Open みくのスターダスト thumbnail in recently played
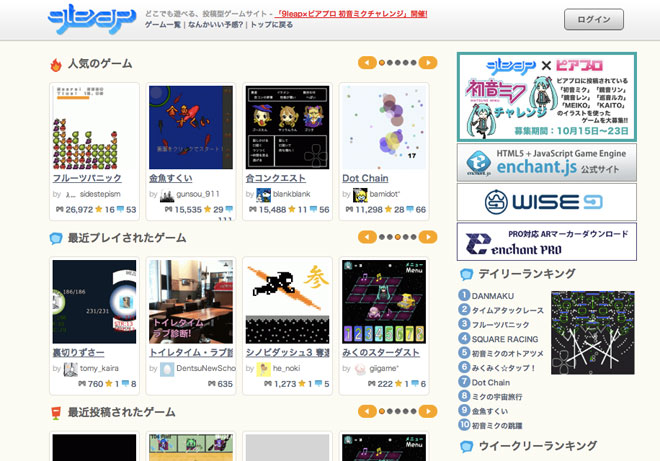660x461 pixels. coord(384,302)
